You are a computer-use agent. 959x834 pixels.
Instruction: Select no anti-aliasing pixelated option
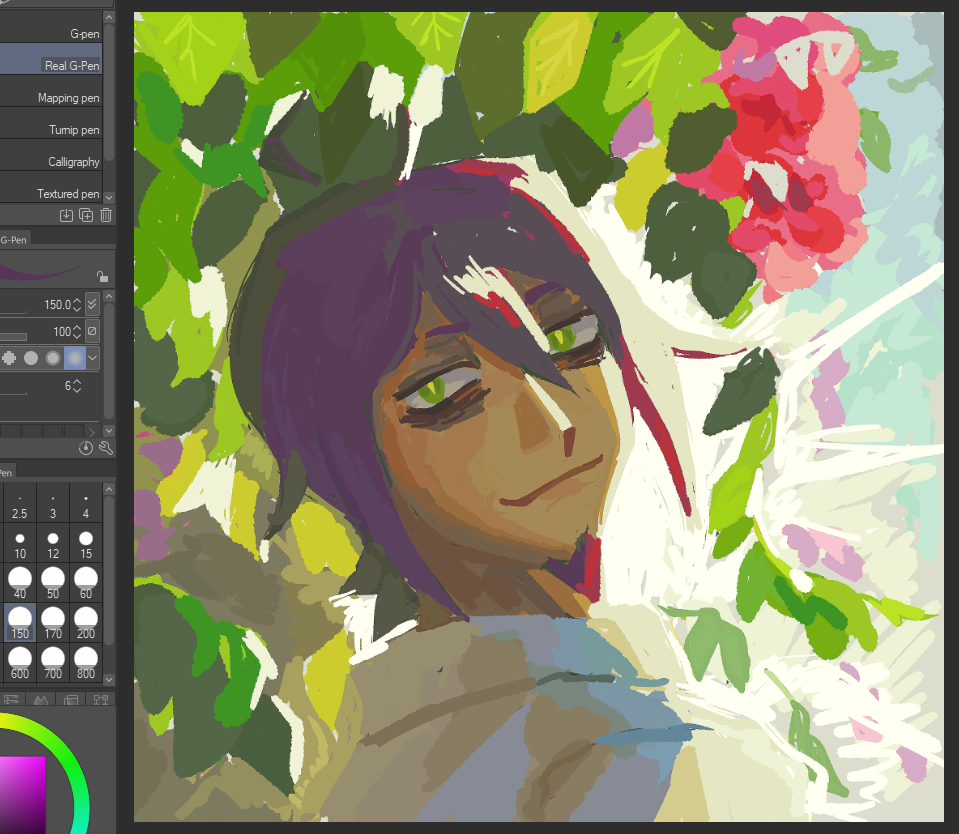coord(10,357)
